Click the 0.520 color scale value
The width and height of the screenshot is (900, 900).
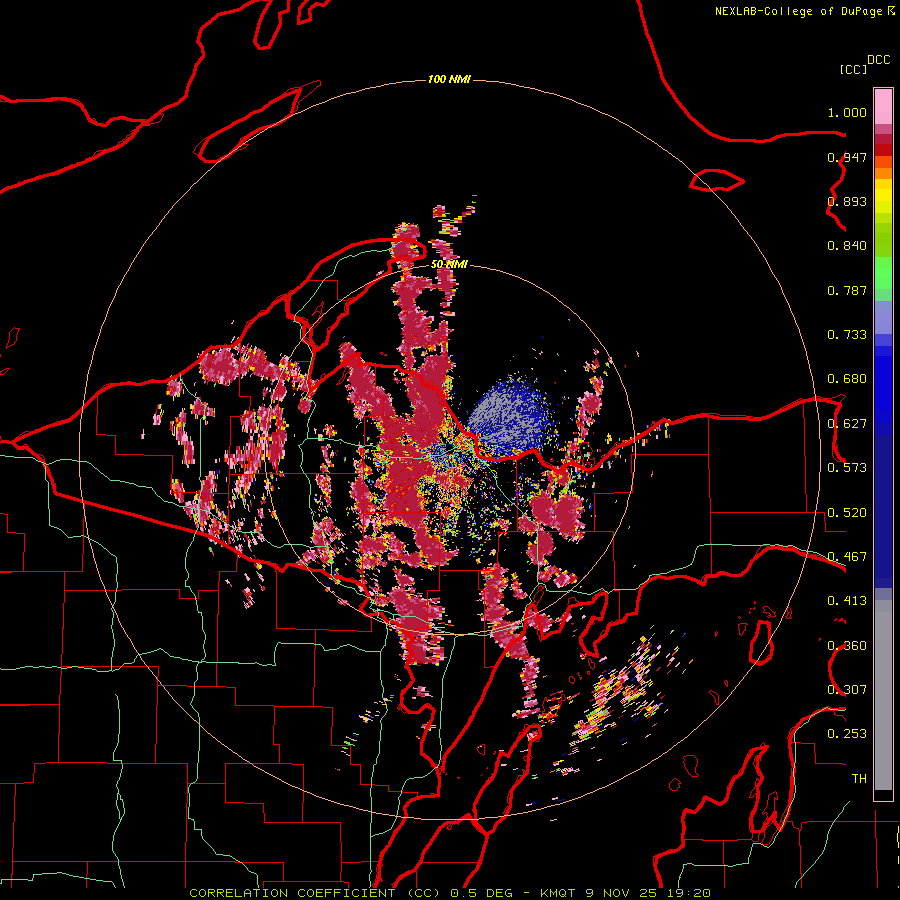tap(847, 513)
